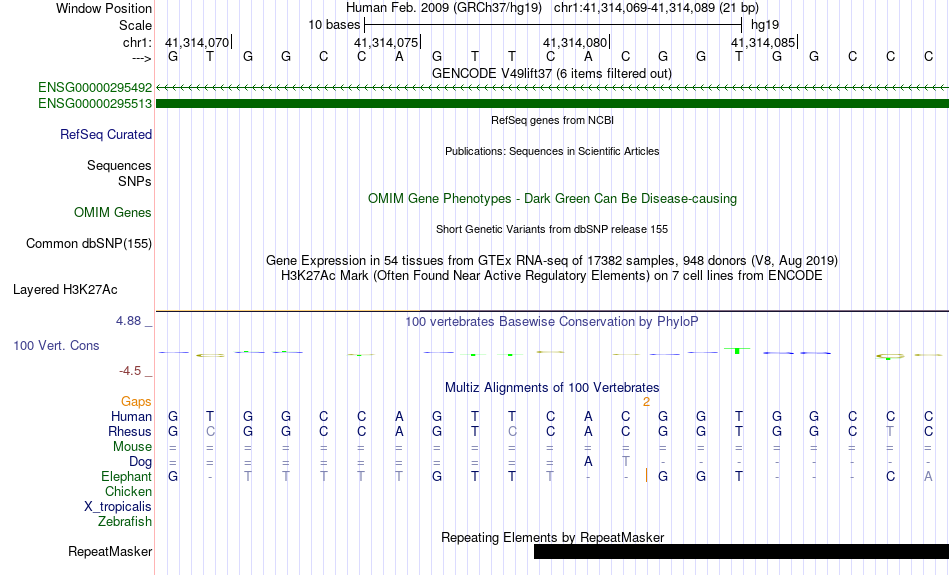Click the RefSeq genes from NCBI title

point(552,120)
